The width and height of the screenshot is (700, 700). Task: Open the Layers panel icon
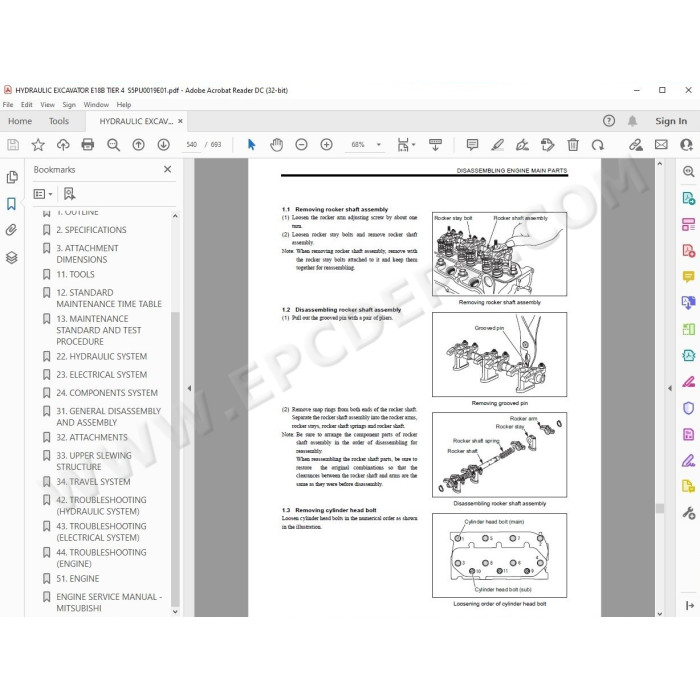[12, 258]
